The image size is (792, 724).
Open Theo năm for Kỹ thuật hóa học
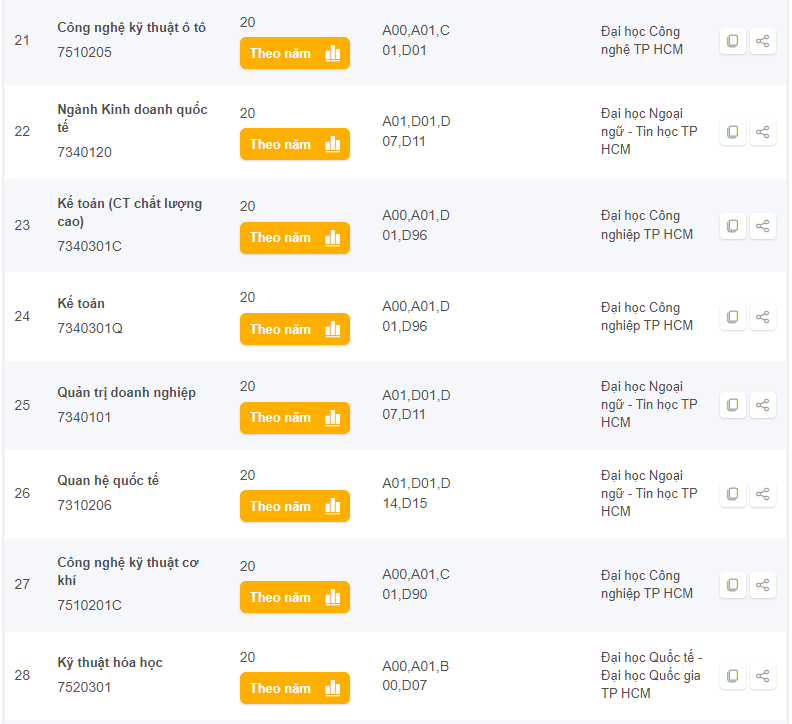(295, 688)
